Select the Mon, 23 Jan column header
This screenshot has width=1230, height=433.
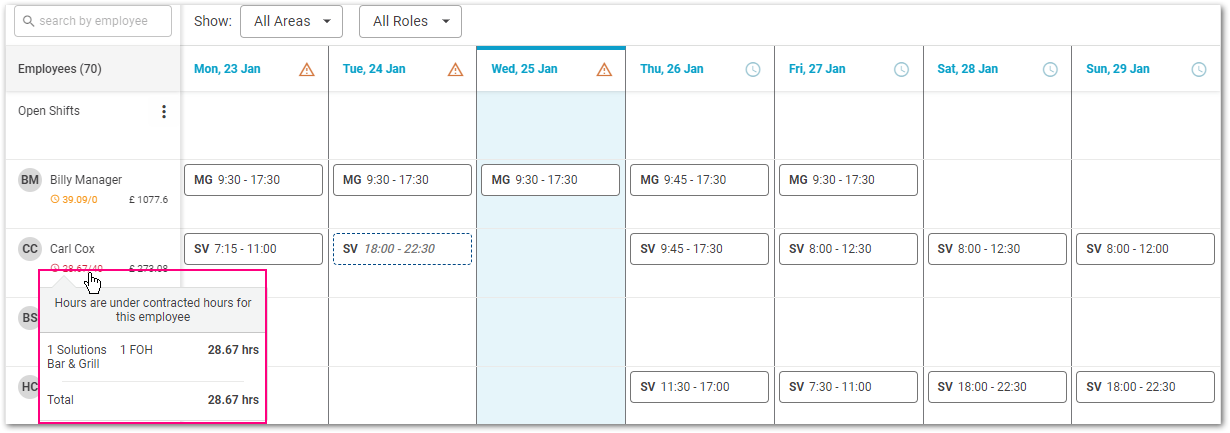(x=227, y=70)
